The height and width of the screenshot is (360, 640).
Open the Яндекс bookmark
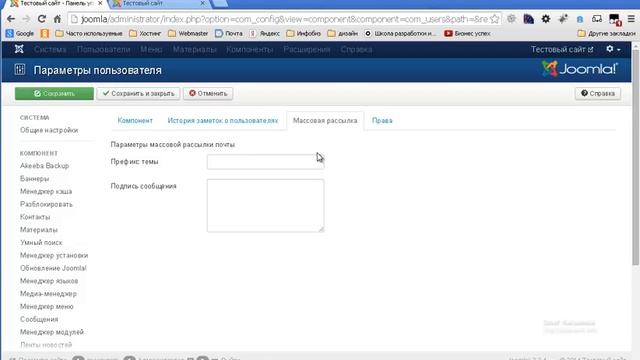(265, 33)
